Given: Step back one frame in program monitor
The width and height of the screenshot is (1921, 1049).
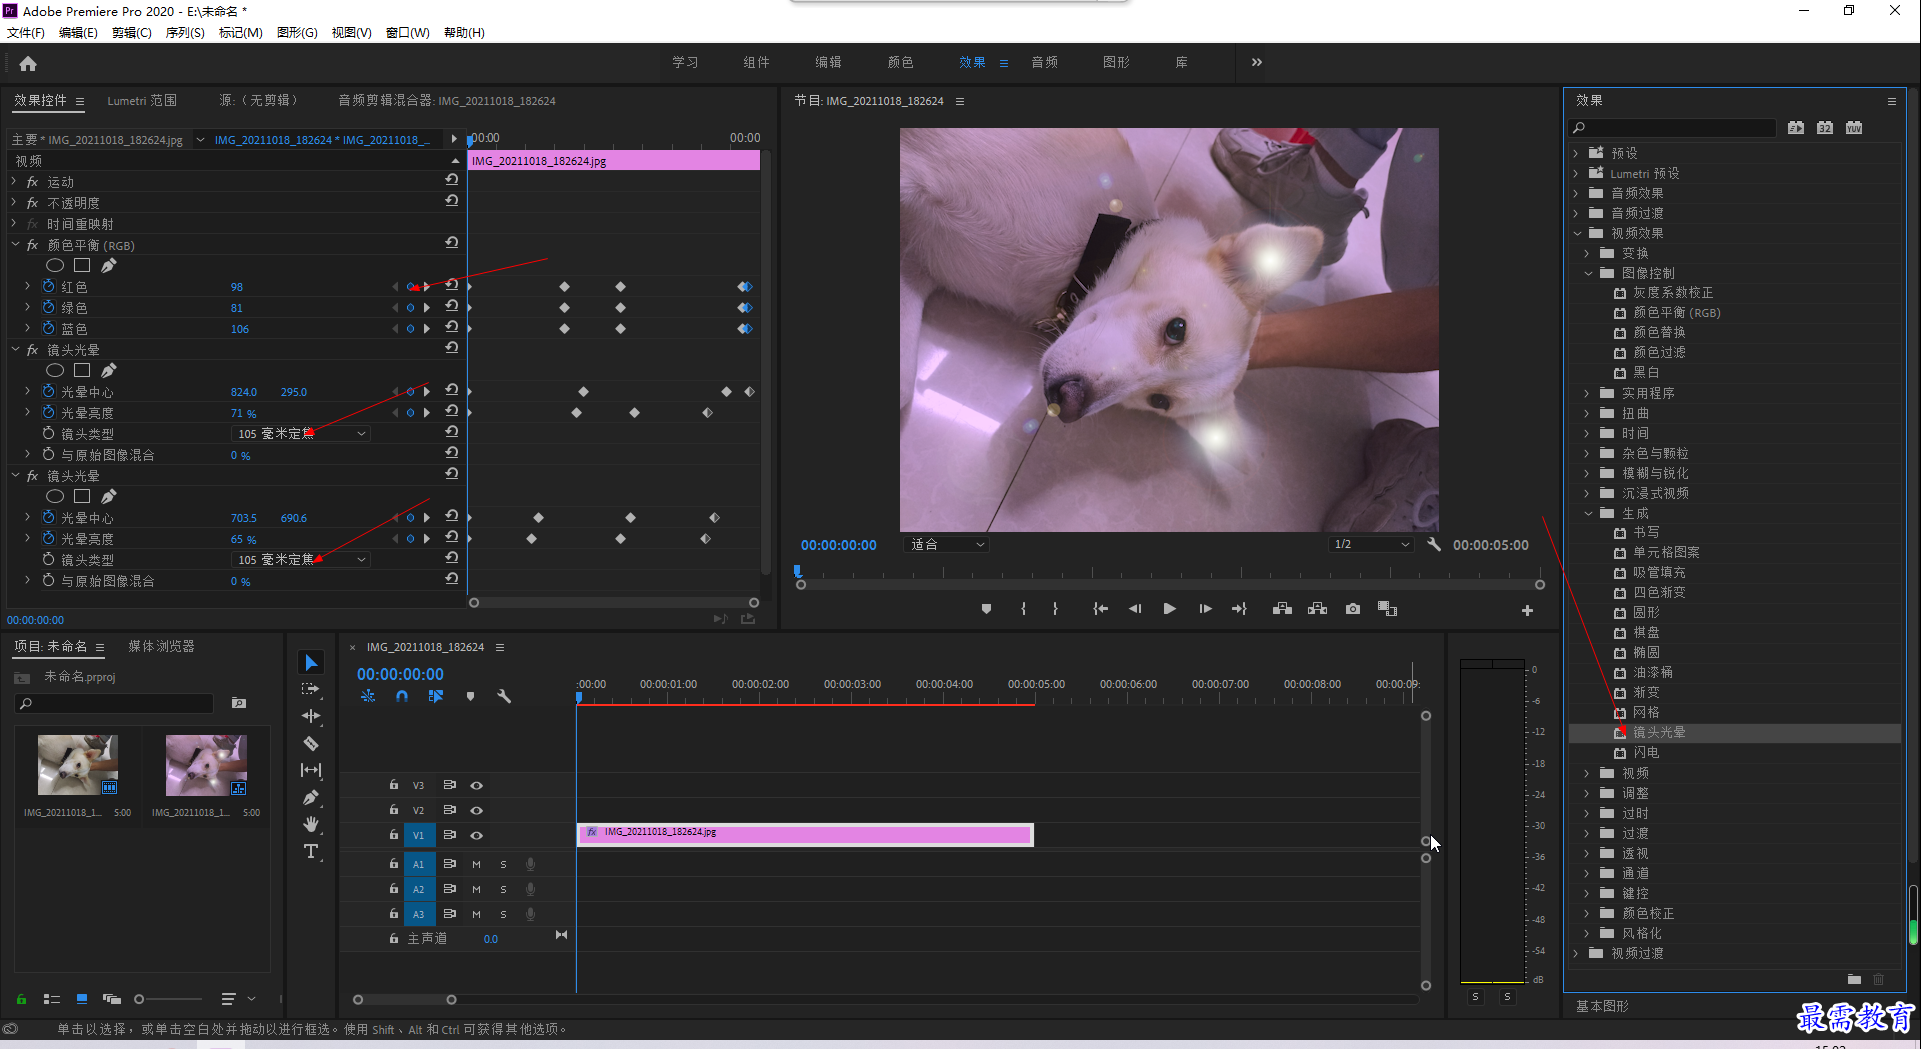Looking at the screenshot, I should point(1135,609).
